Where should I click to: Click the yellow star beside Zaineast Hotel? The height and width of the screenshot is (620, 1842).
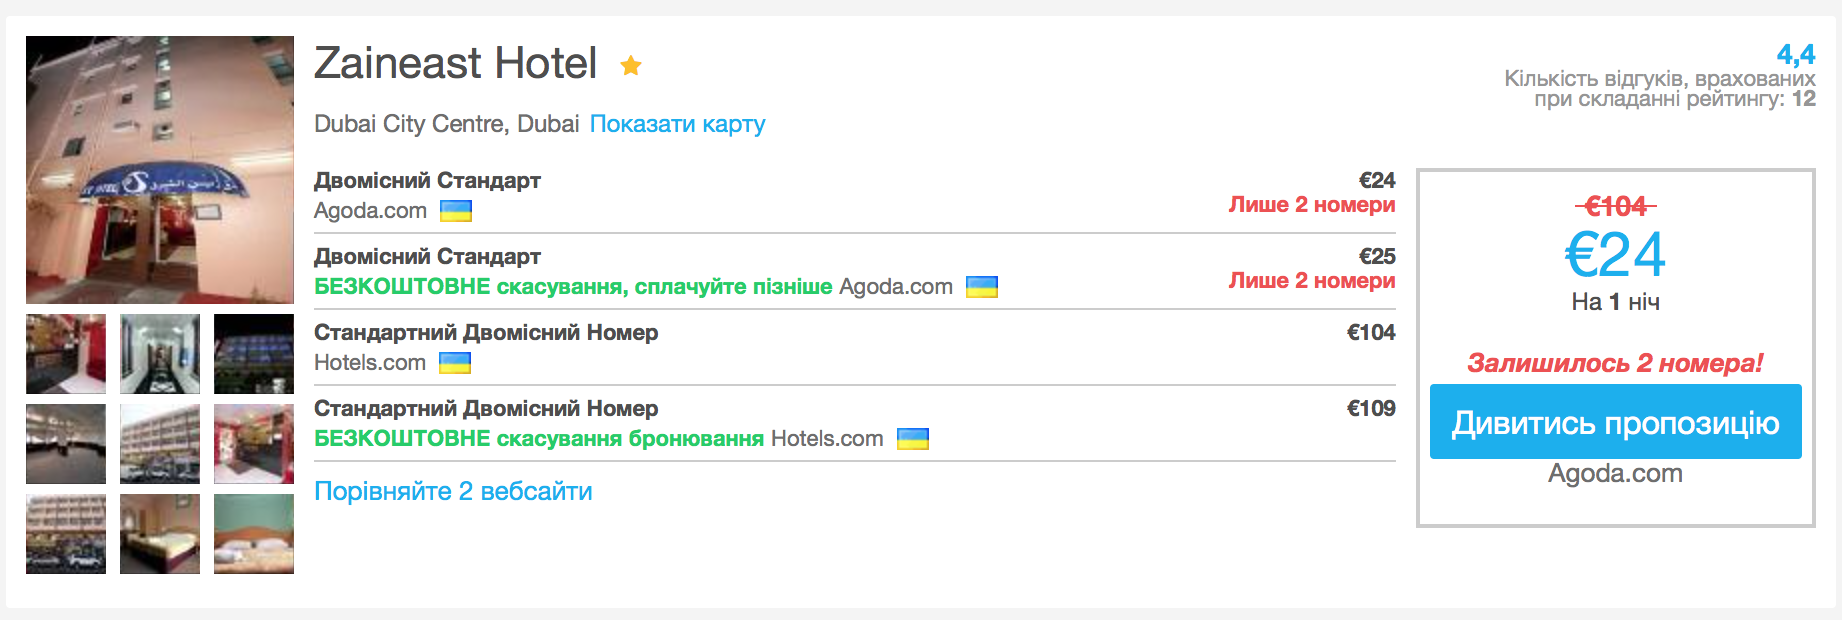point(630,66)
